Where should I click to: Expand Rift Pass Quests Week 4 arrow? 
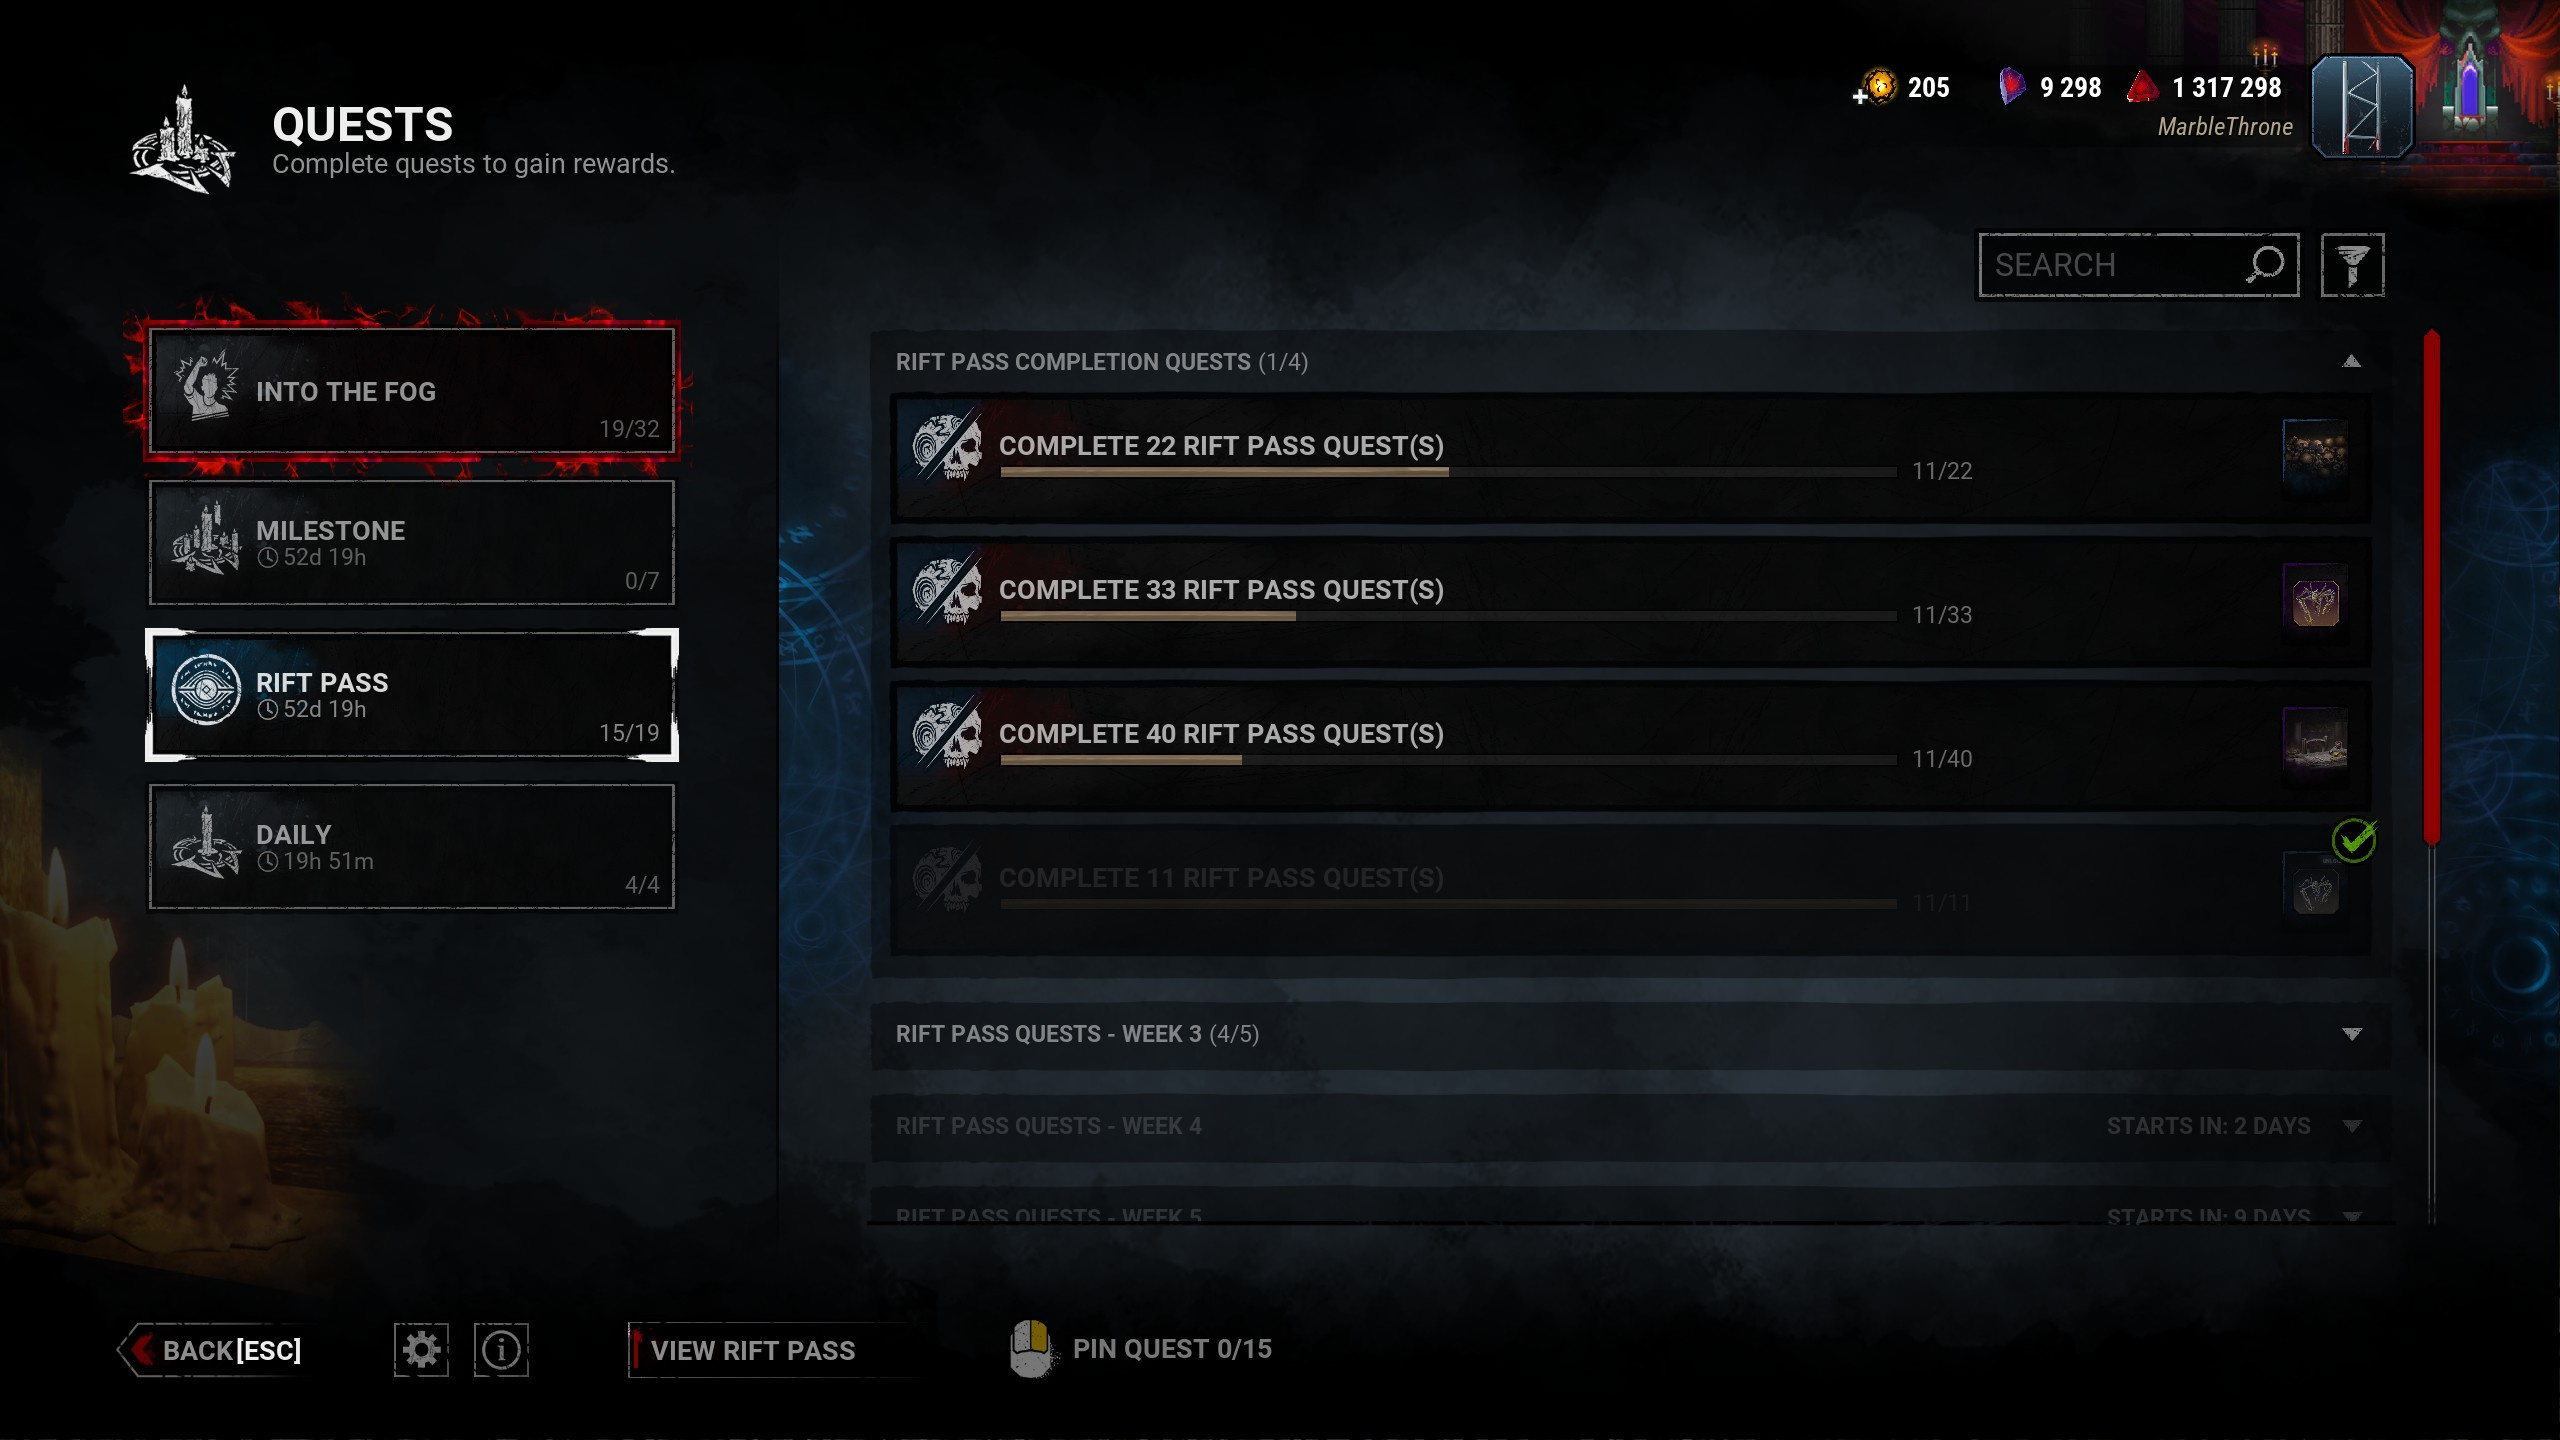(x=2352, y=1126)
